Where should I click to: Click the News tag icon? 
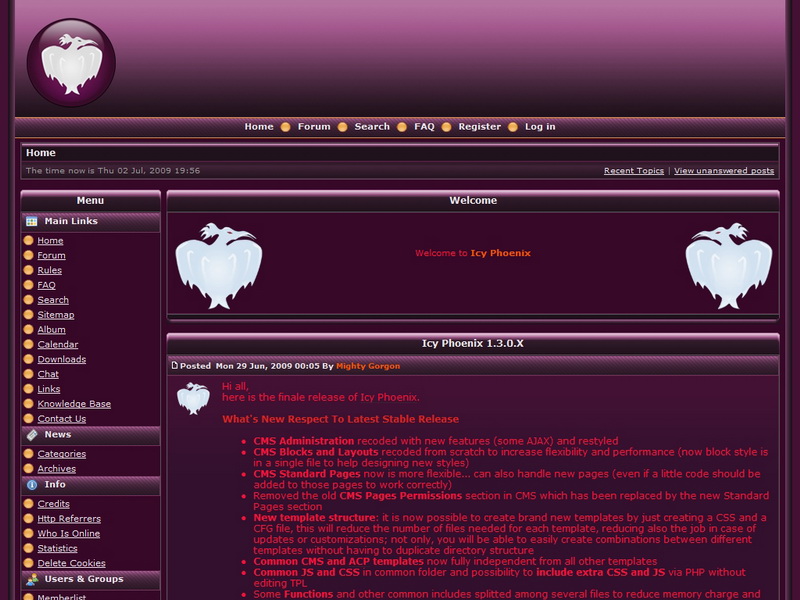32,435
